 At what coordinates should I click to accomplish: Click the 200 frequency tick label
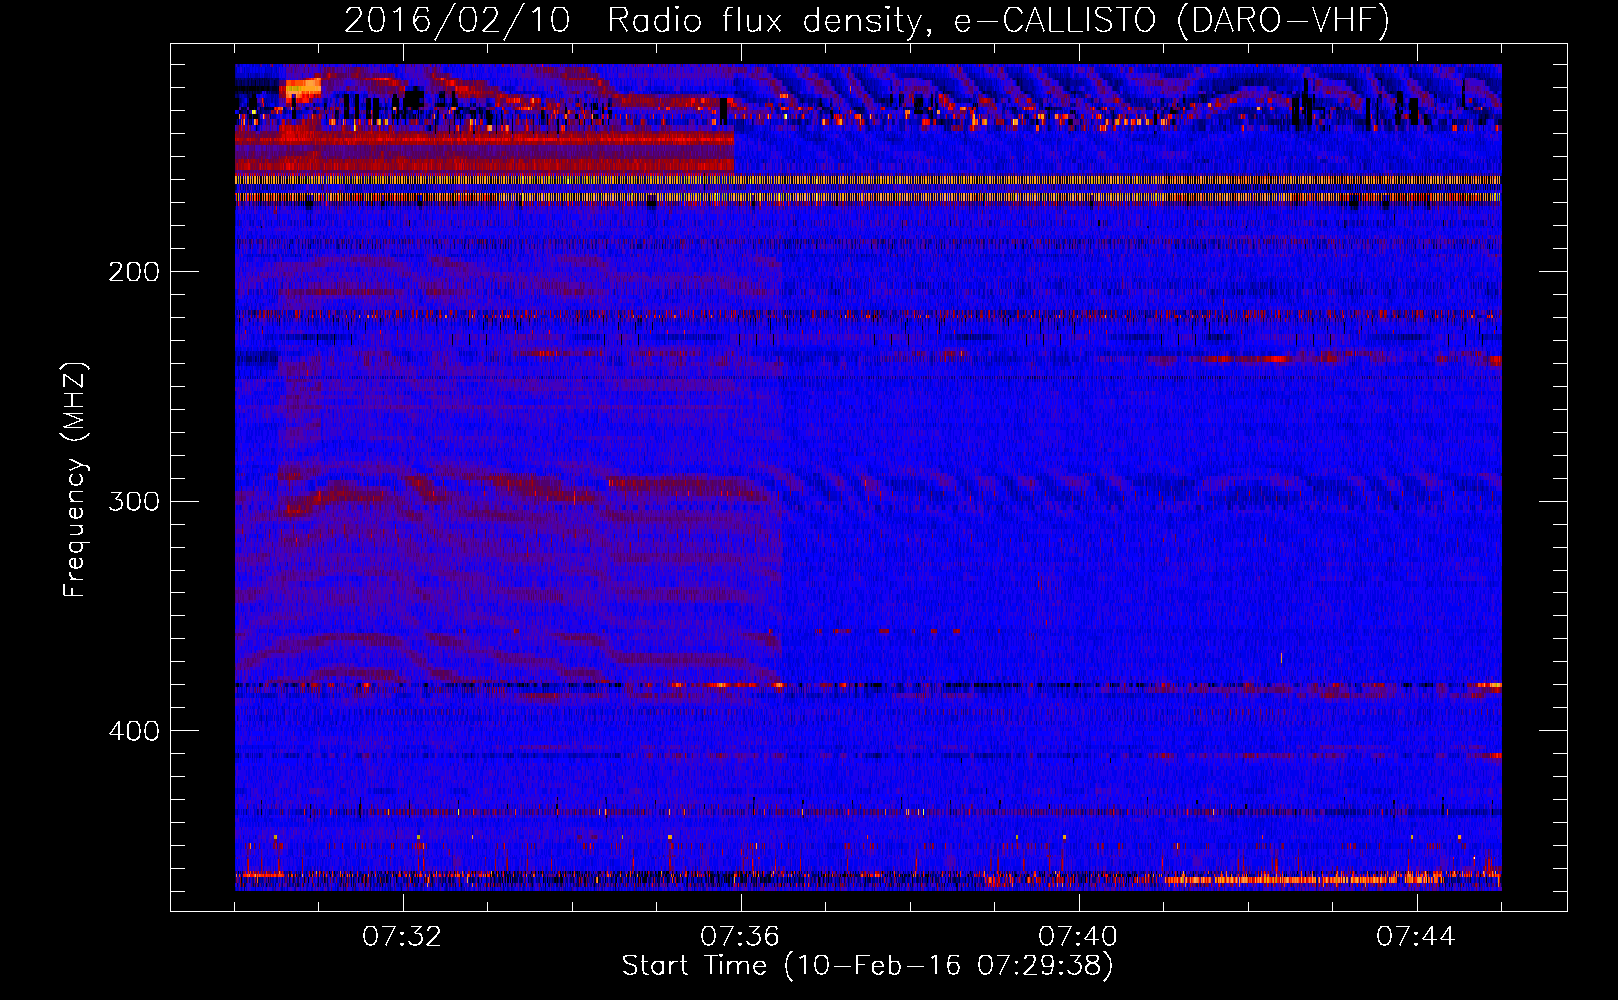pos(134,272)
